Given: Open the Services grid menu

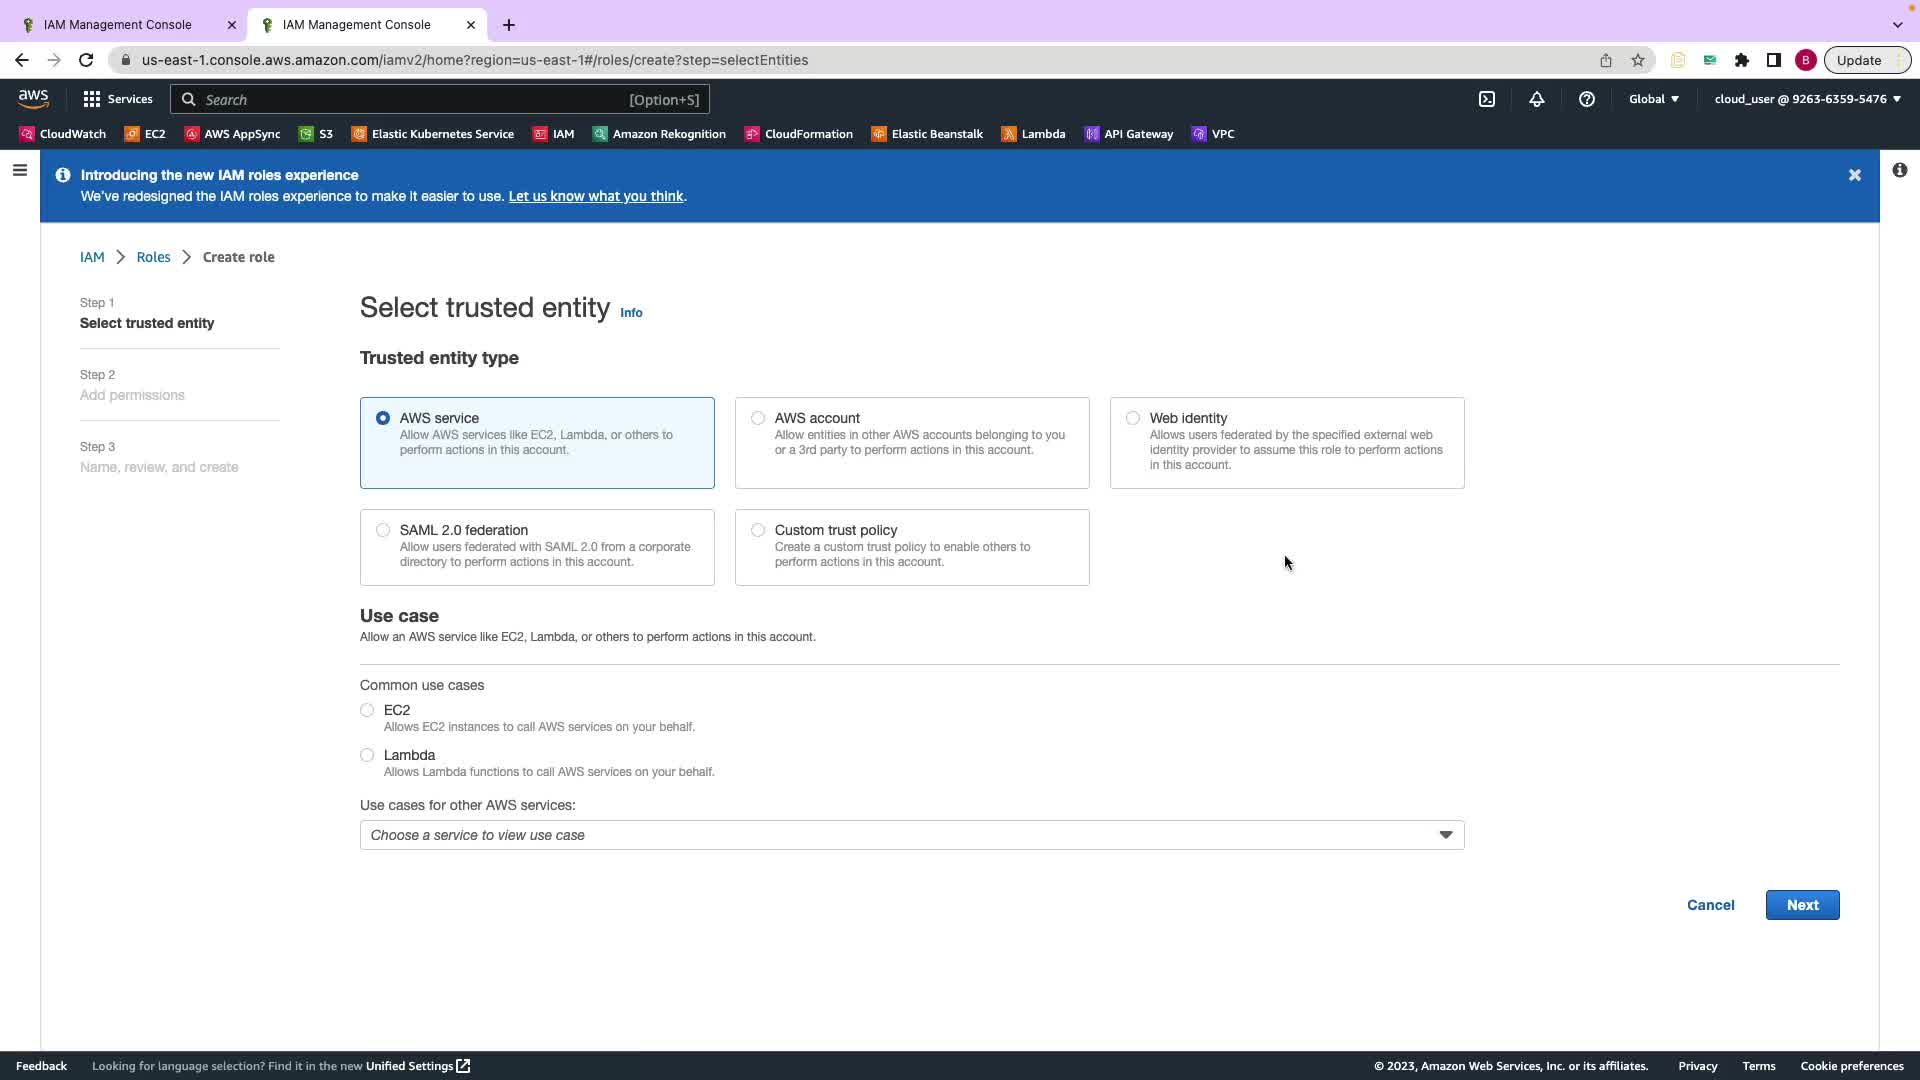Looking at the screenshot, I should pos(118,99).
